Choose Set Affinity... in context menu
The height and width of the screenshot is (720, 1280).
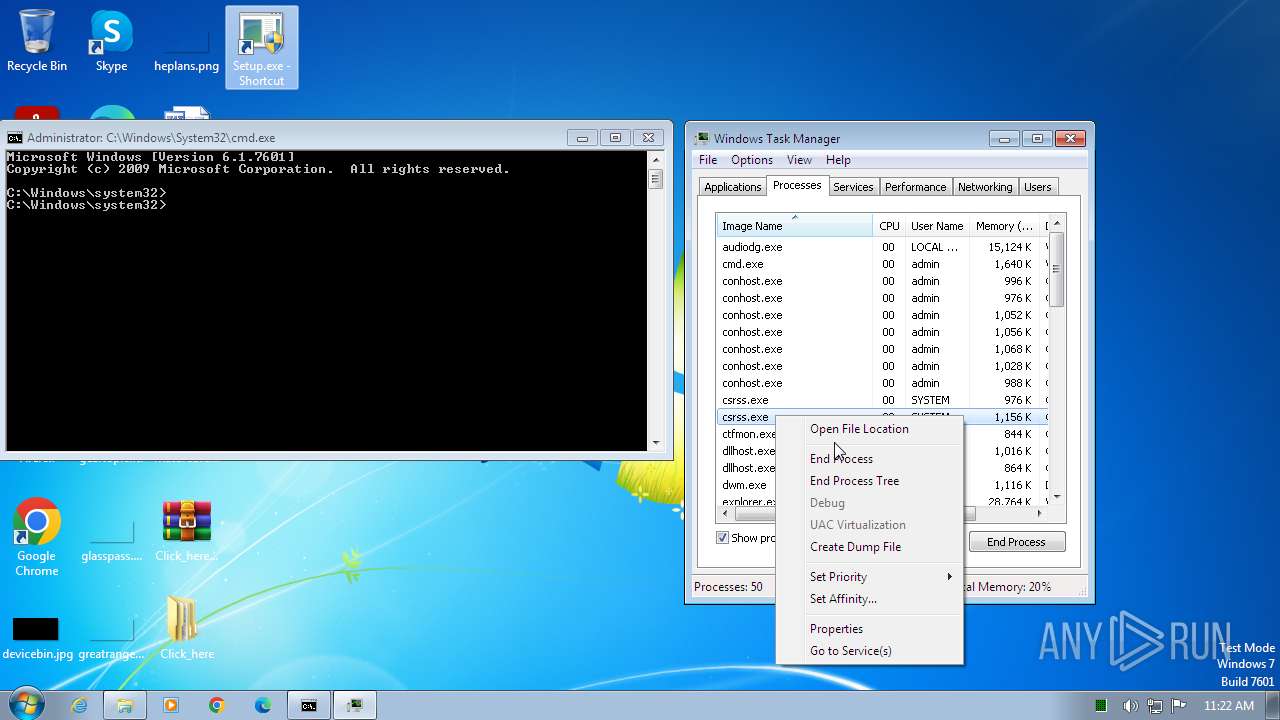pyautogui.click(x=869, y=599)
